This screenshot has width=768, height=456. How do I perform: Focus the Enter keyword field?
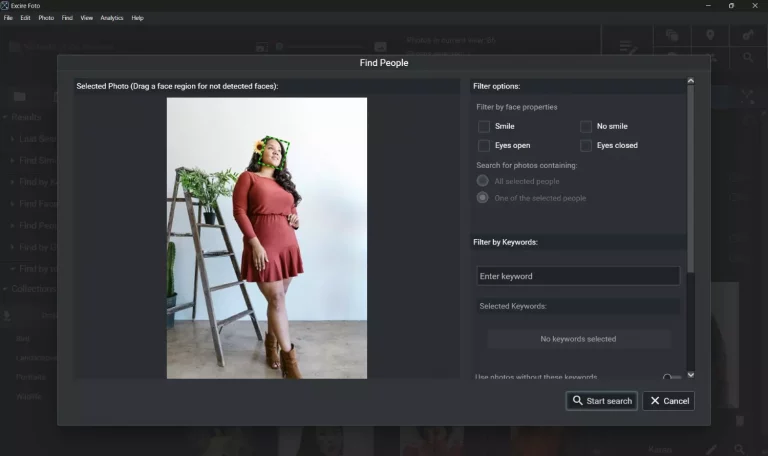[x=578, y=276]
